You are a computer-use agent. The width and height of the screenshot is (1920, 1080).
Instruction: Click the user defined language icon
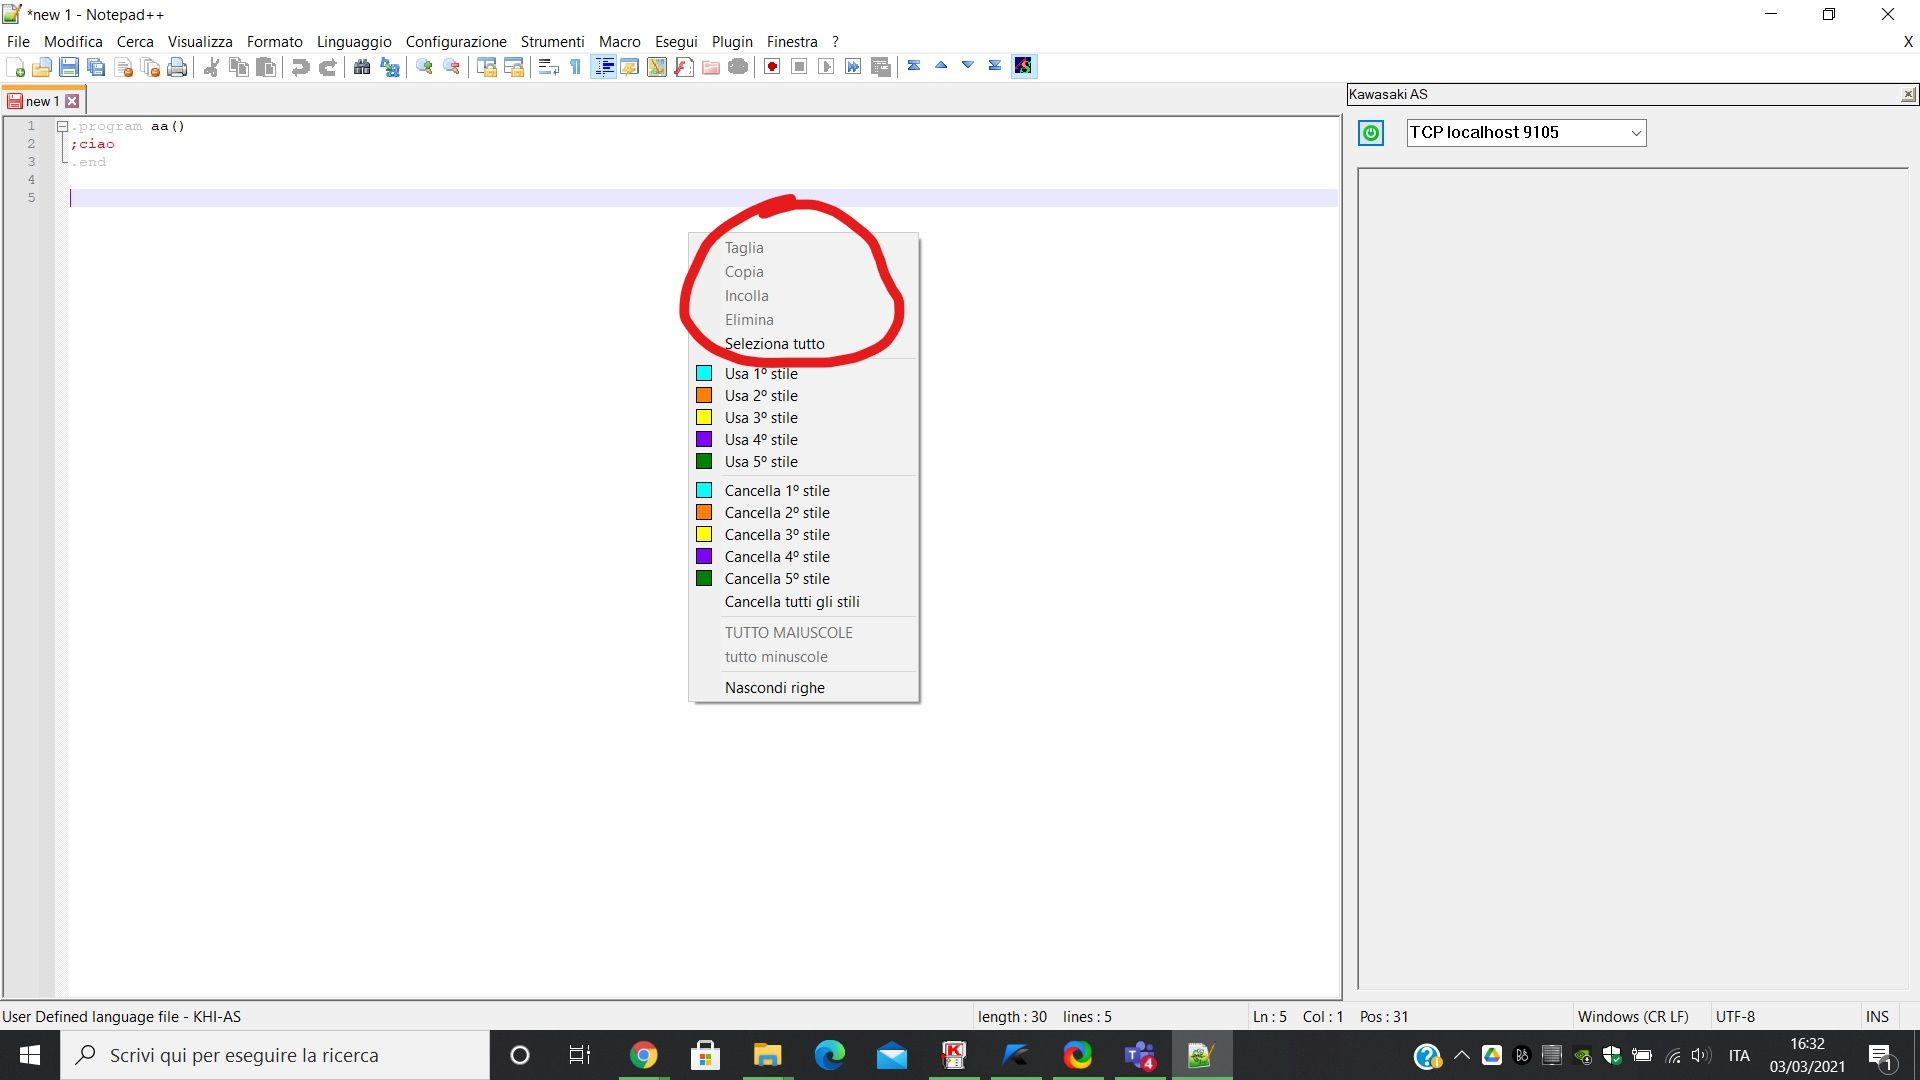630,67
